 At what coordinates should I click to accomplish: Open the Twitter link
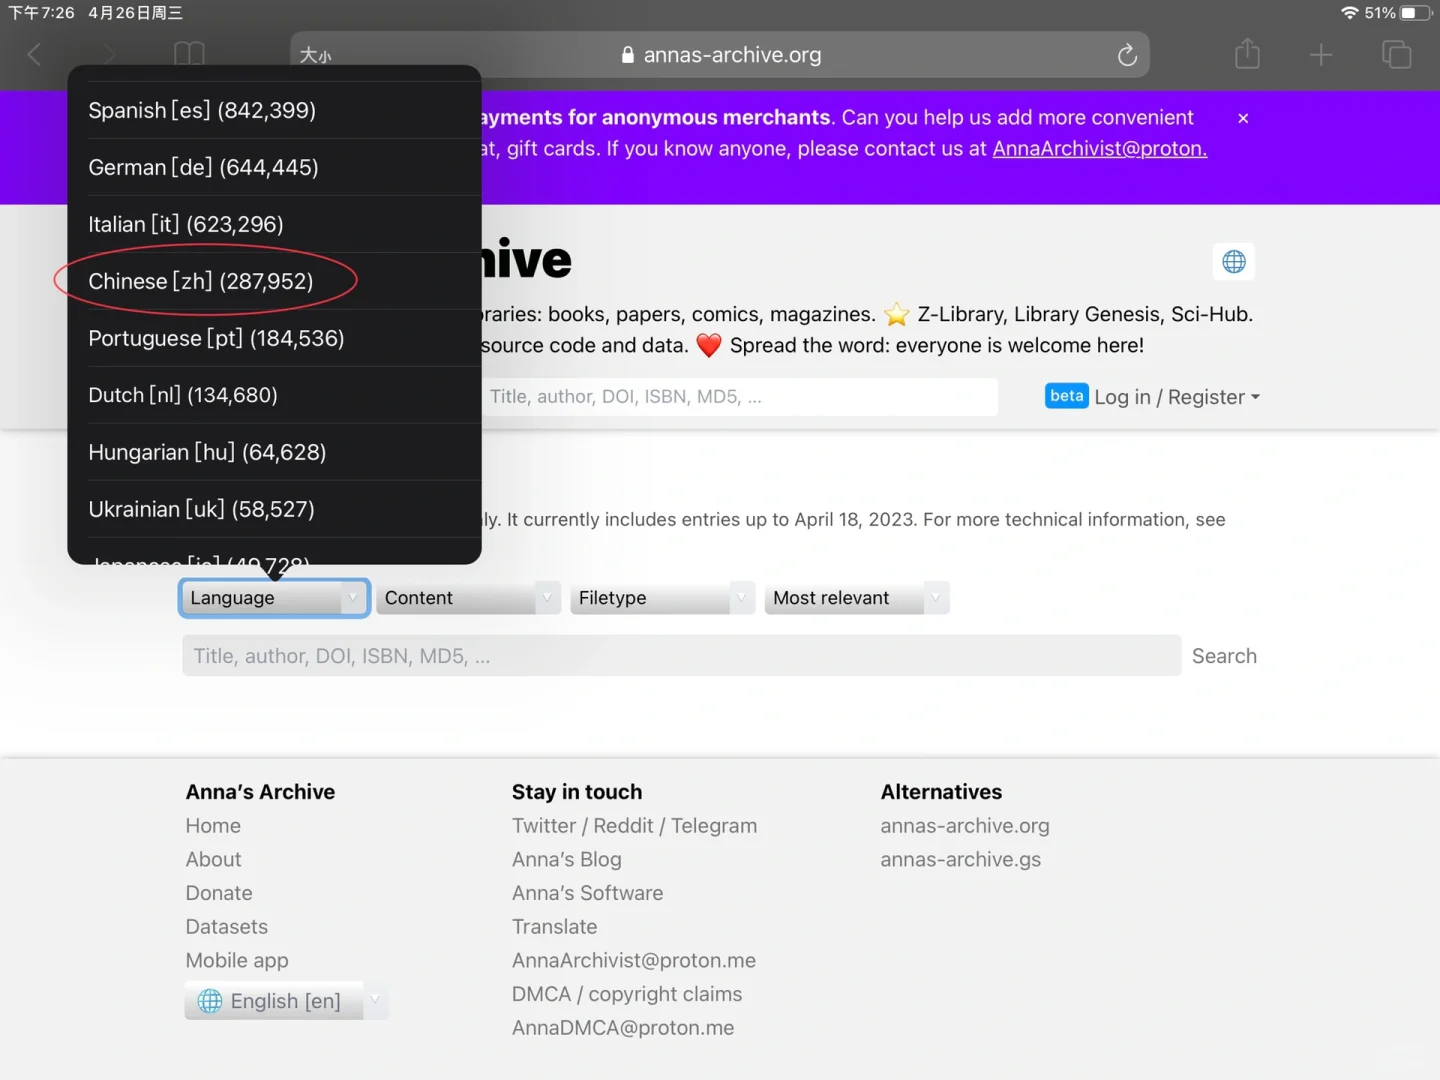pos(544,826)
